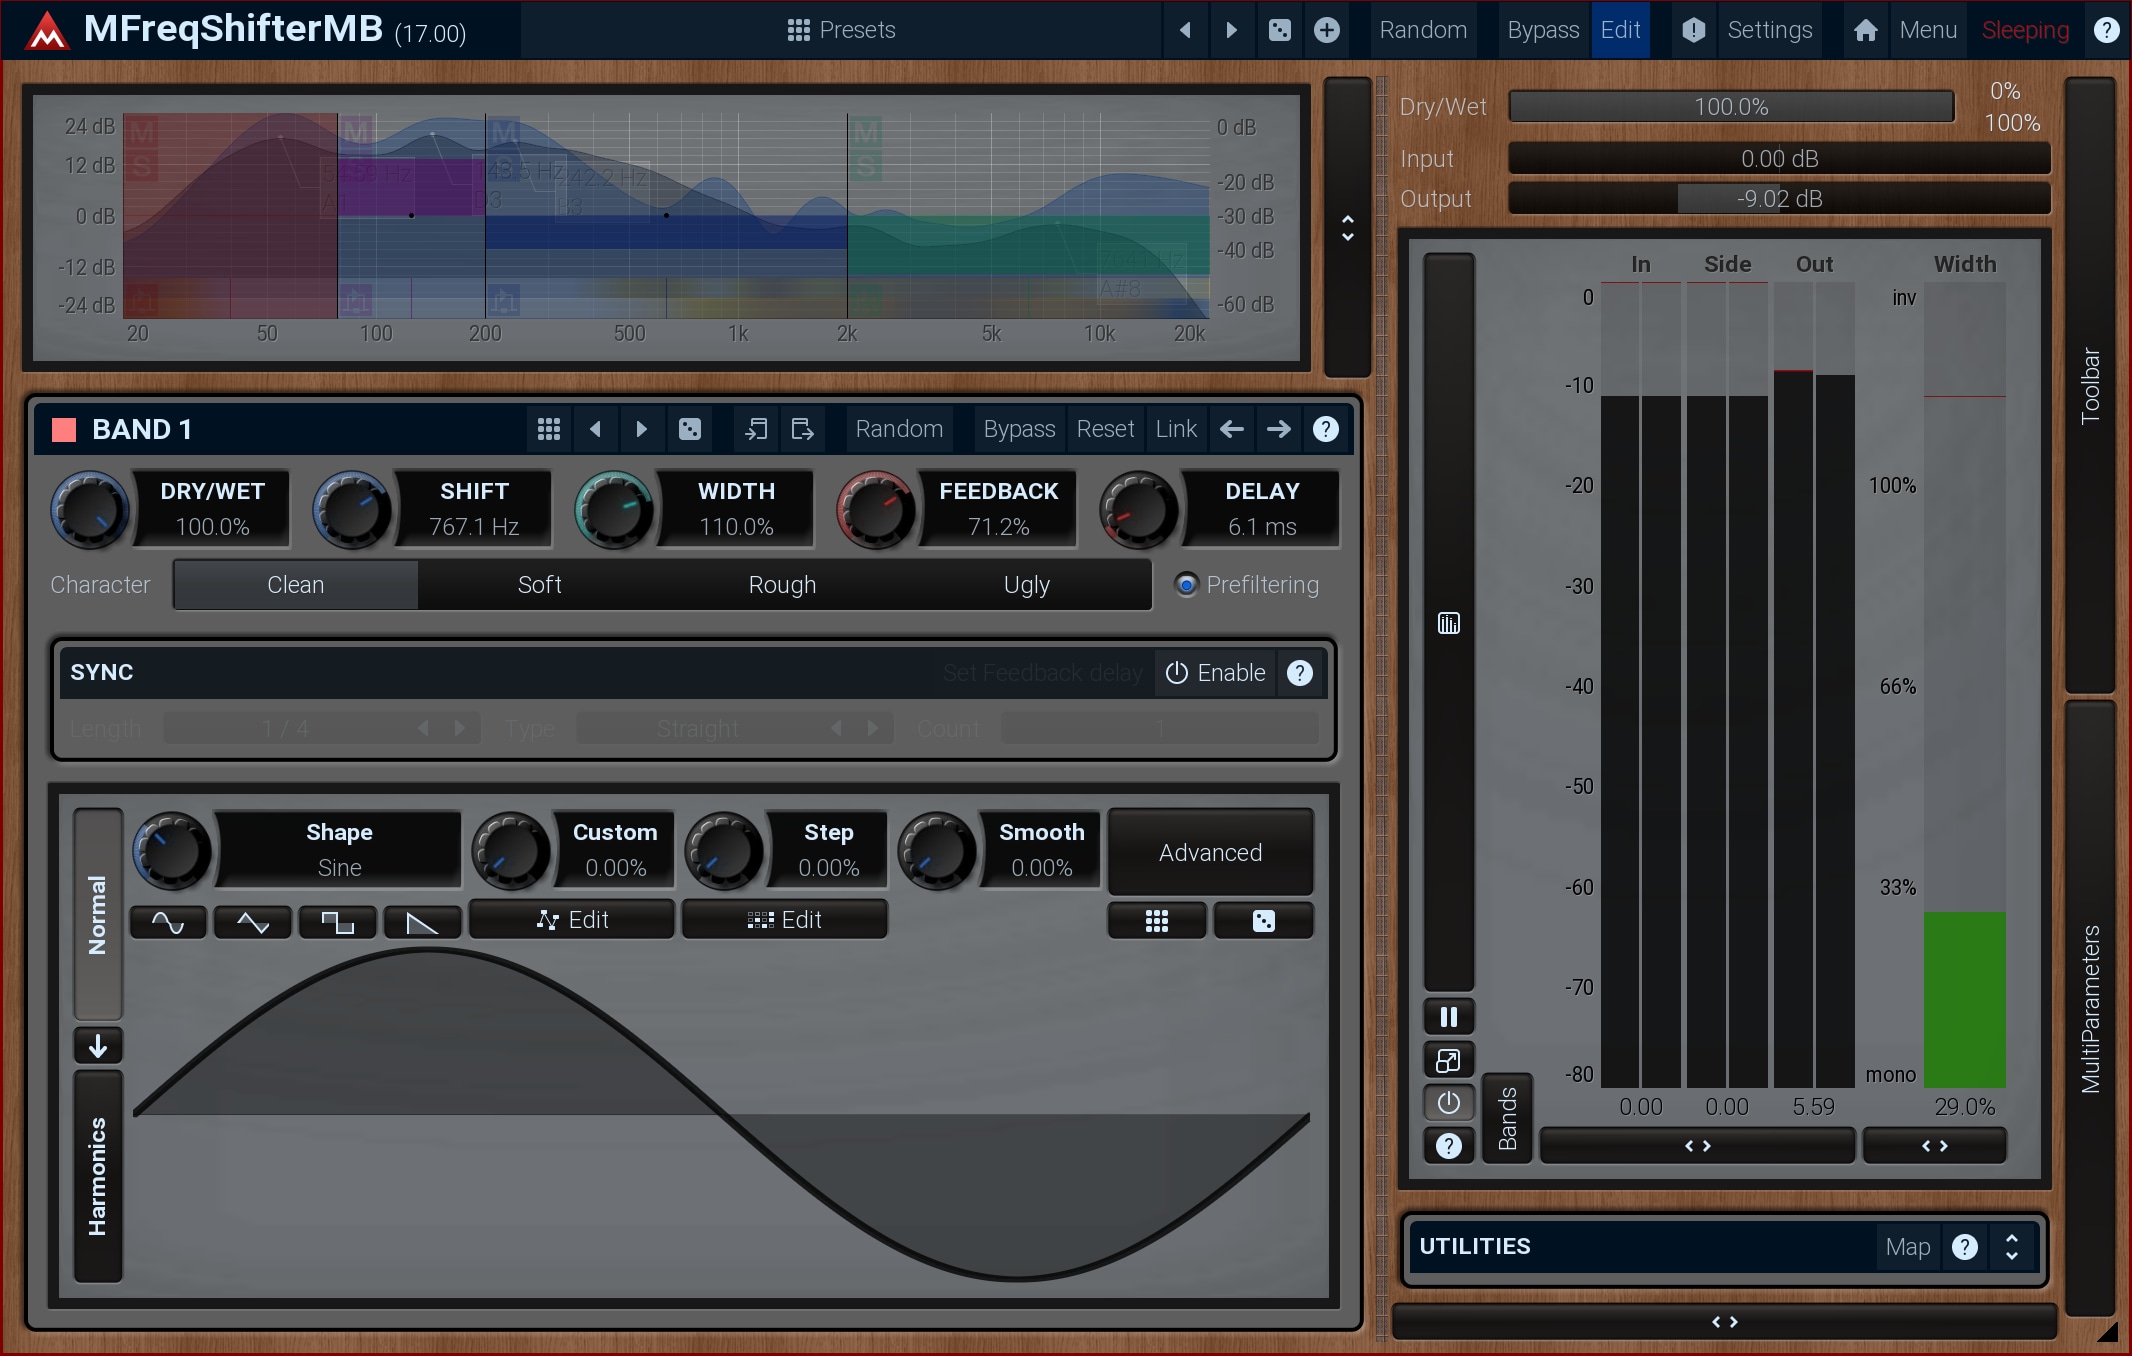Toggle the meter power button
This screenshot has height=1356, width=2132.
click(1448, 1103)
